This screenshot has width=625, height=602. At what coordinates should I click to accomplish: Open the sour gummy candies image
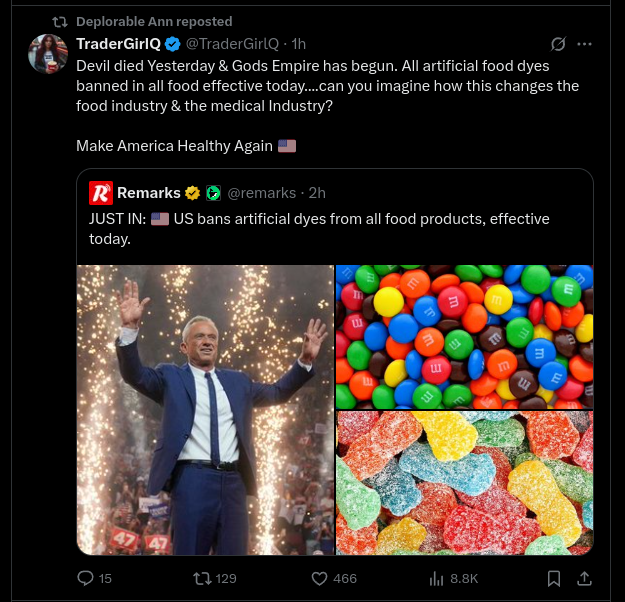(464, 483)
